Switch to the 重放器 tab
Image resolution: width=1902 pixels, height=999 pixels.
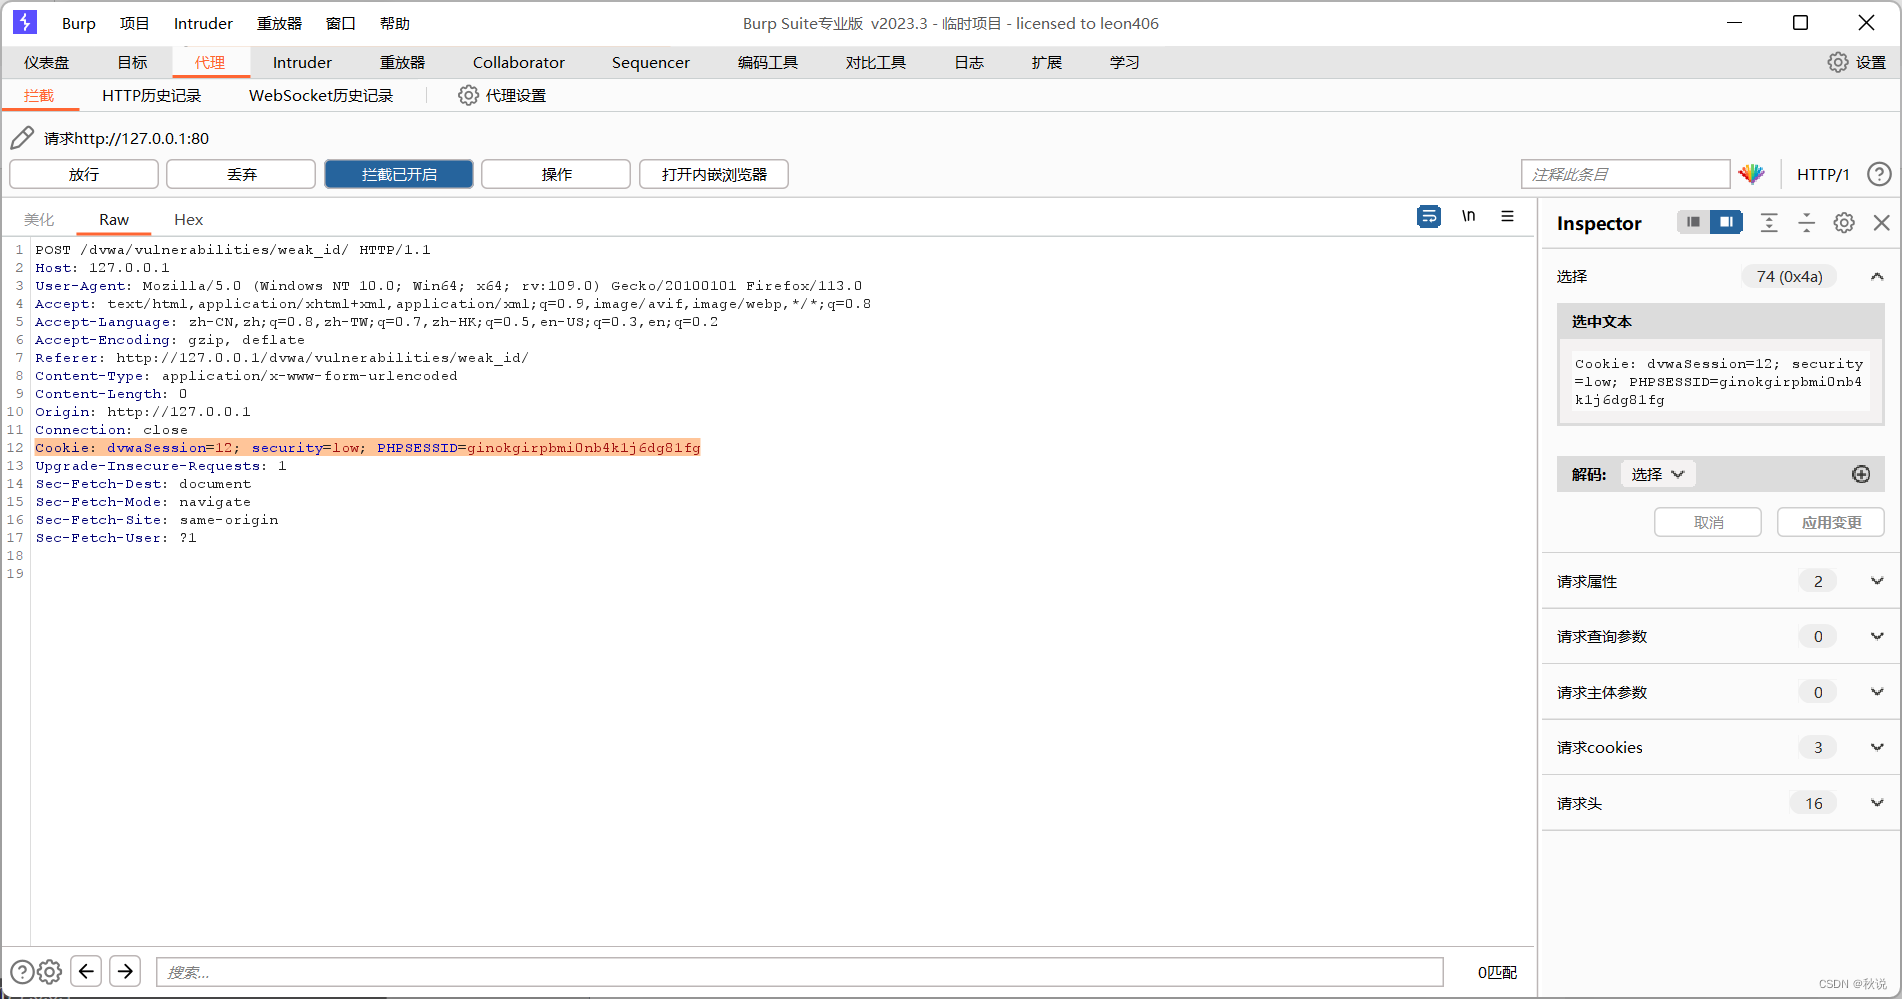pos(403,62)
